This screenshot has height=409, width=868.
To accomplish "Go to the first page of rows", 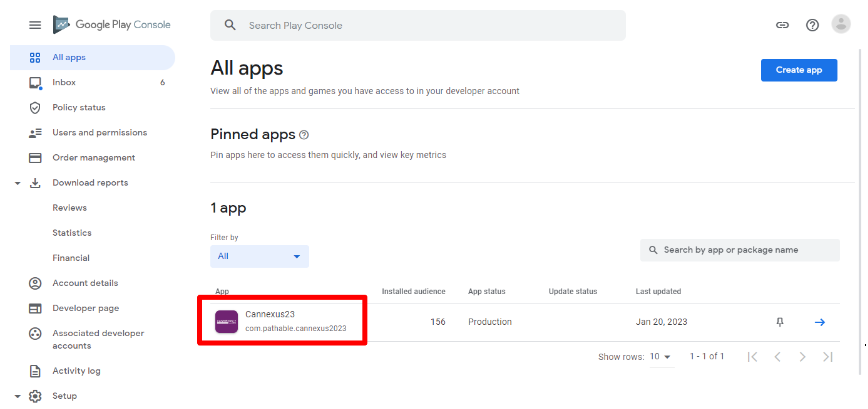I will tap(752, 357).
